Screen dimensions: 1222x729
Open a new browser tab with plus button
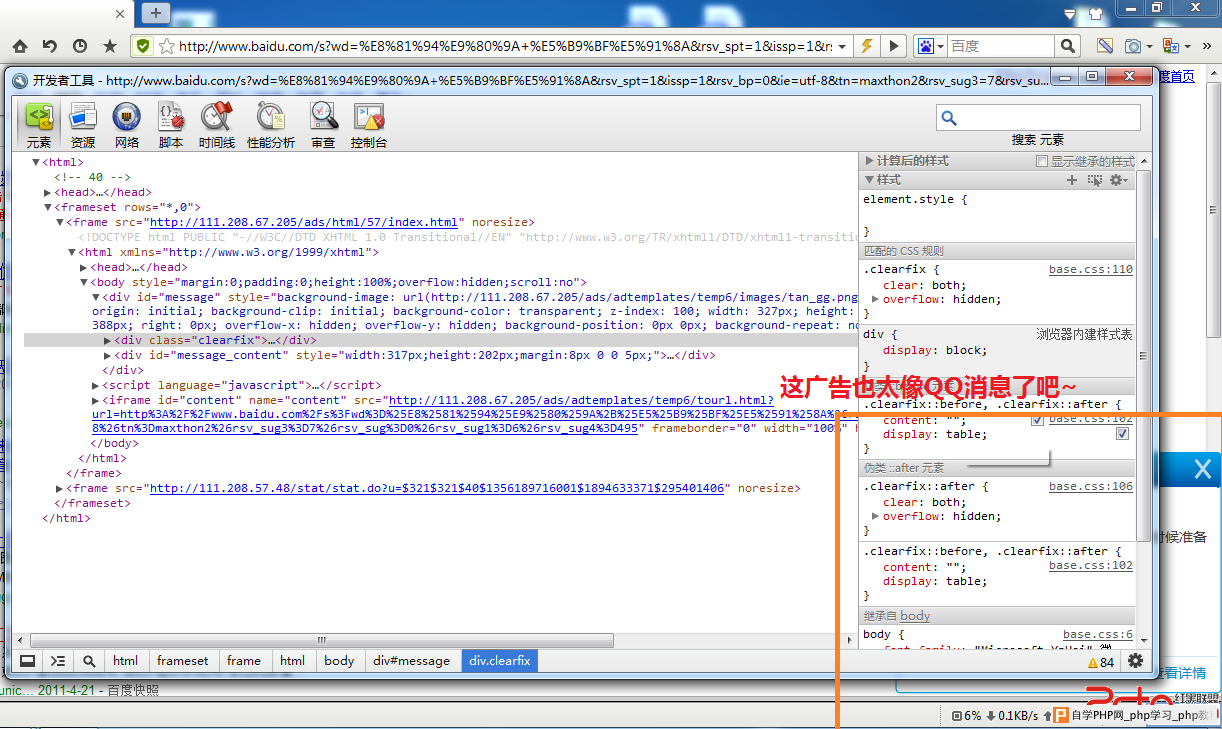156,13
